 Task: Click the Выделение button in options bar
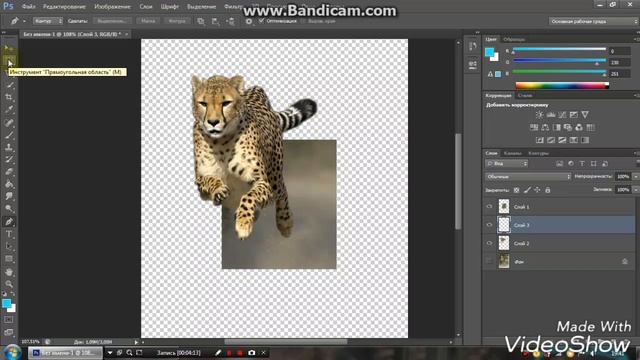click(x=112, y=21)
